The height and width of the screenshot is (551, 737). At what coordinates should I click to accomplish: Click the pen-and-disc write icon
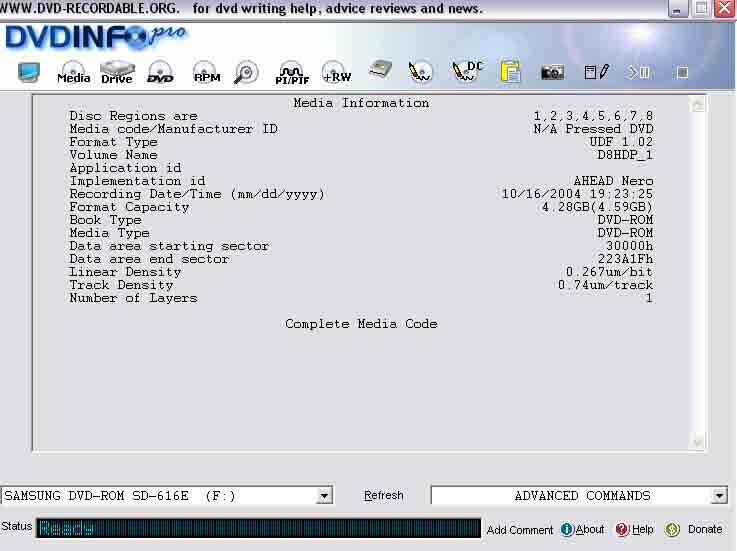click(420, 72)
